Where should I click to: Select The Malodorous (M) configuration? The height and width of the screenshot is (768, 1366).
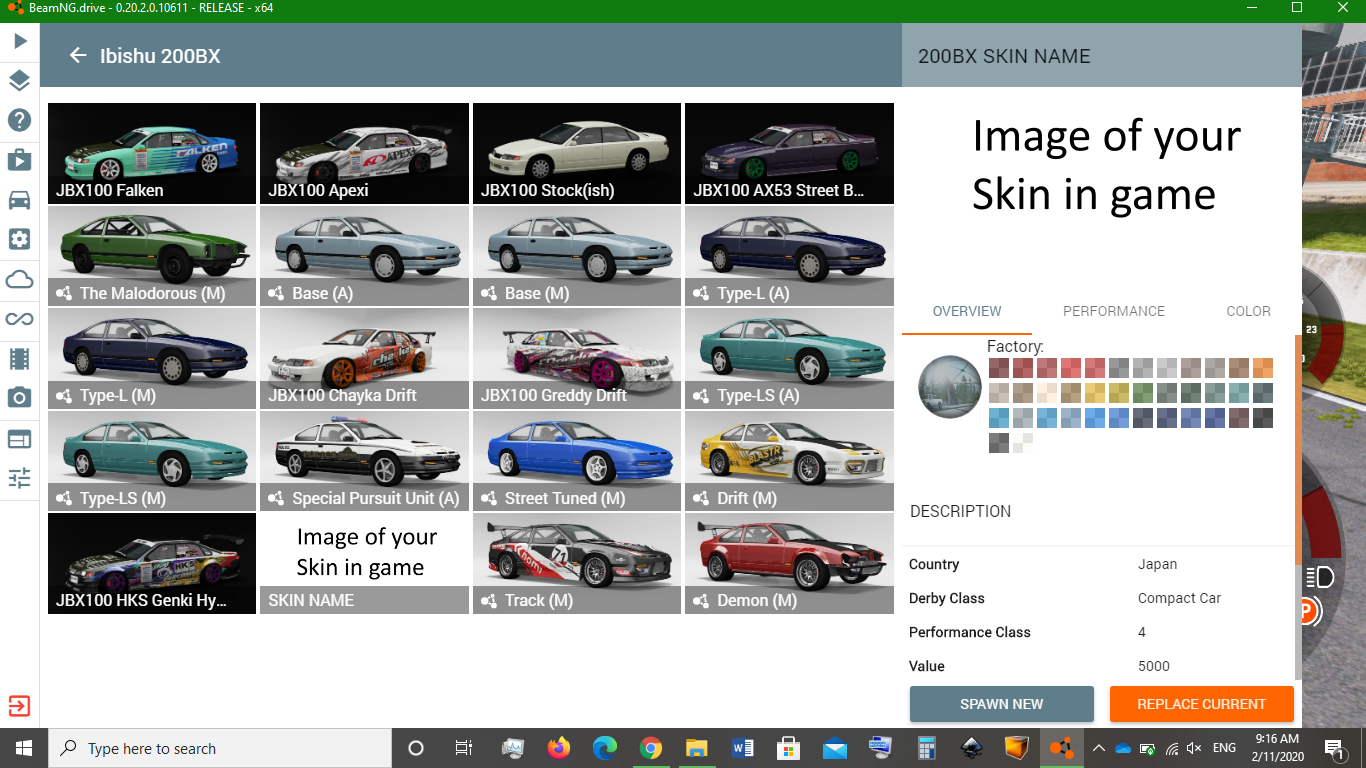[152, 256]
